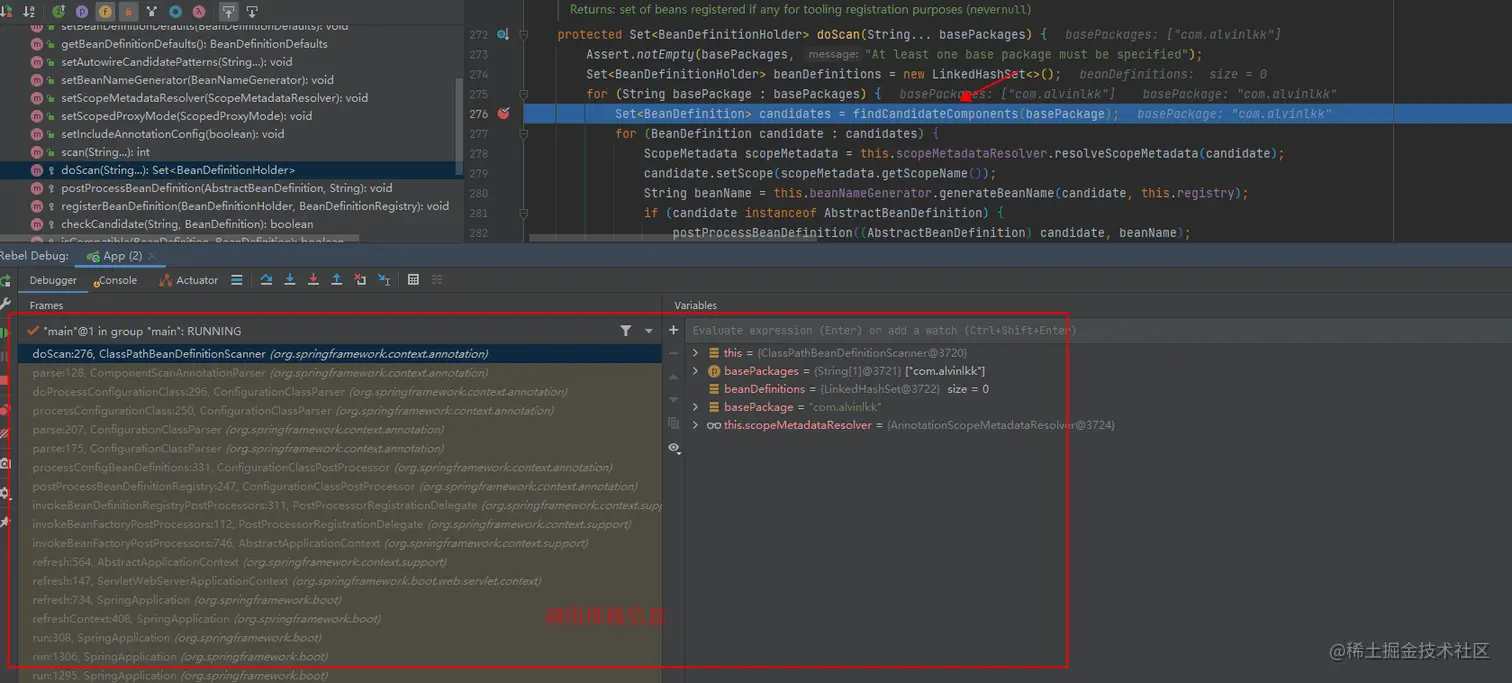Select registerBeanDefinition method in Structure
1512x683 pixels.
point(255,206)
